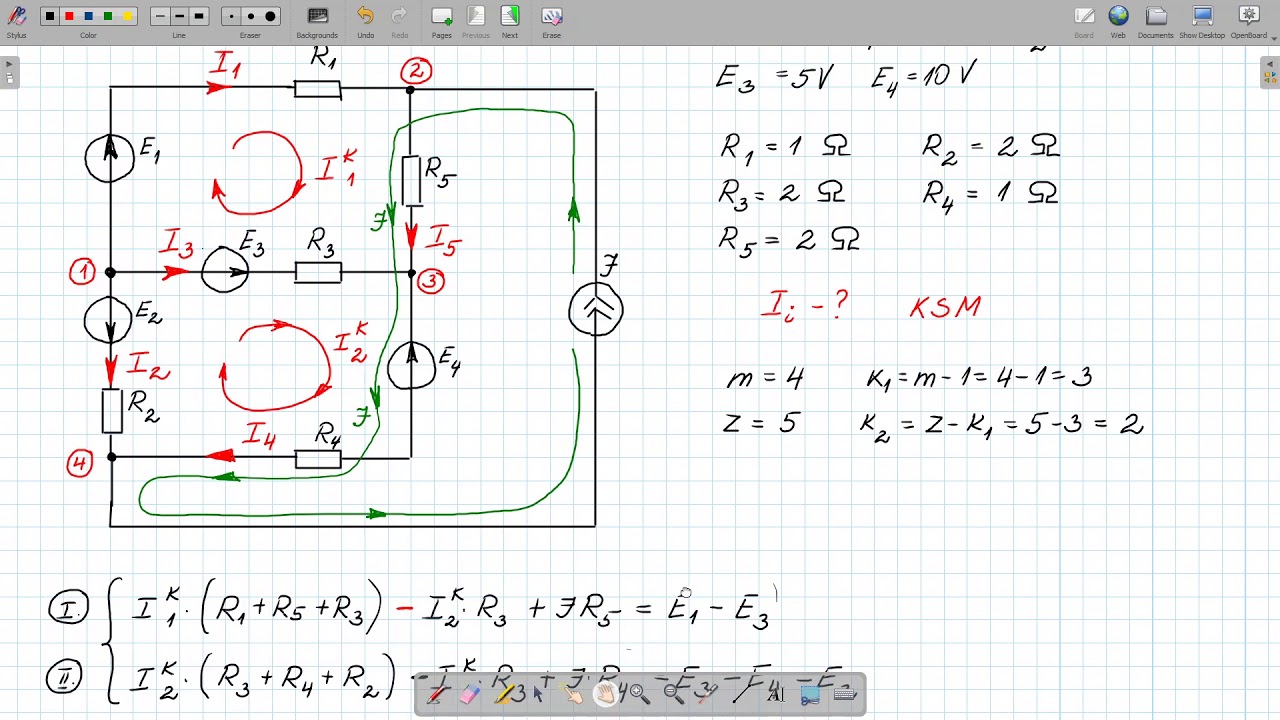Select the blue pen color
The height and width of the screenshot is (720, 1280).
coord(88,16)
